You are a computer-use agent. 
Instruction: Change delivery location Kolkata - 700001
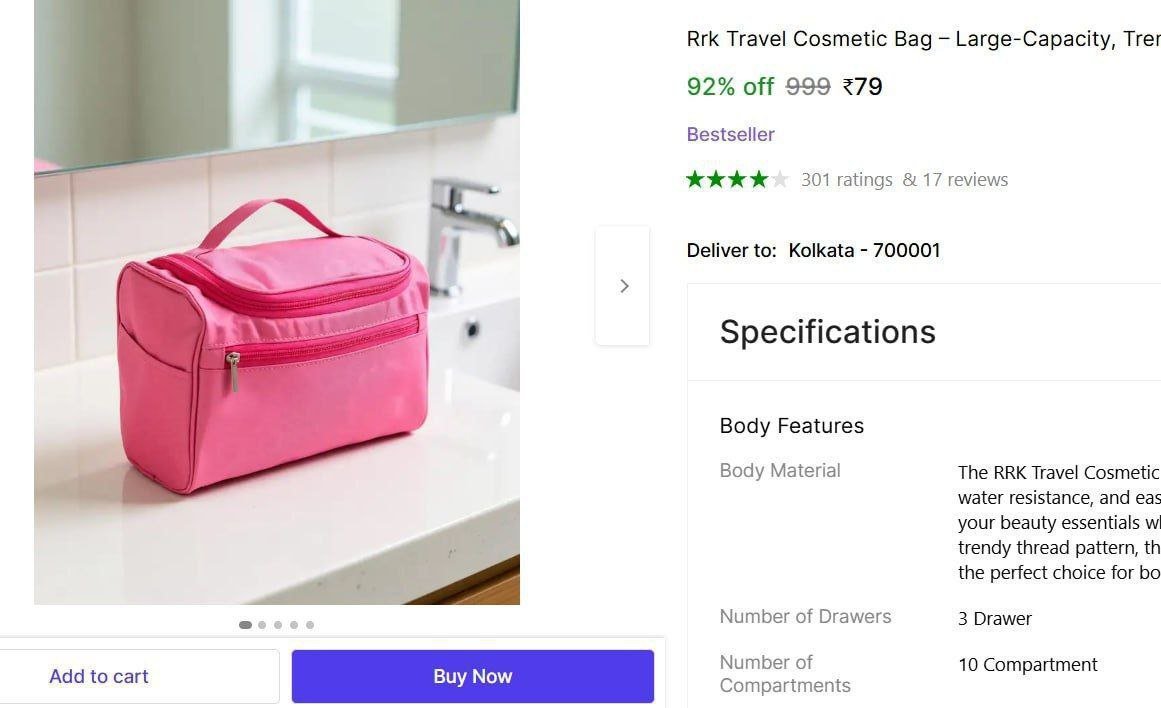(x=864, y=250)
